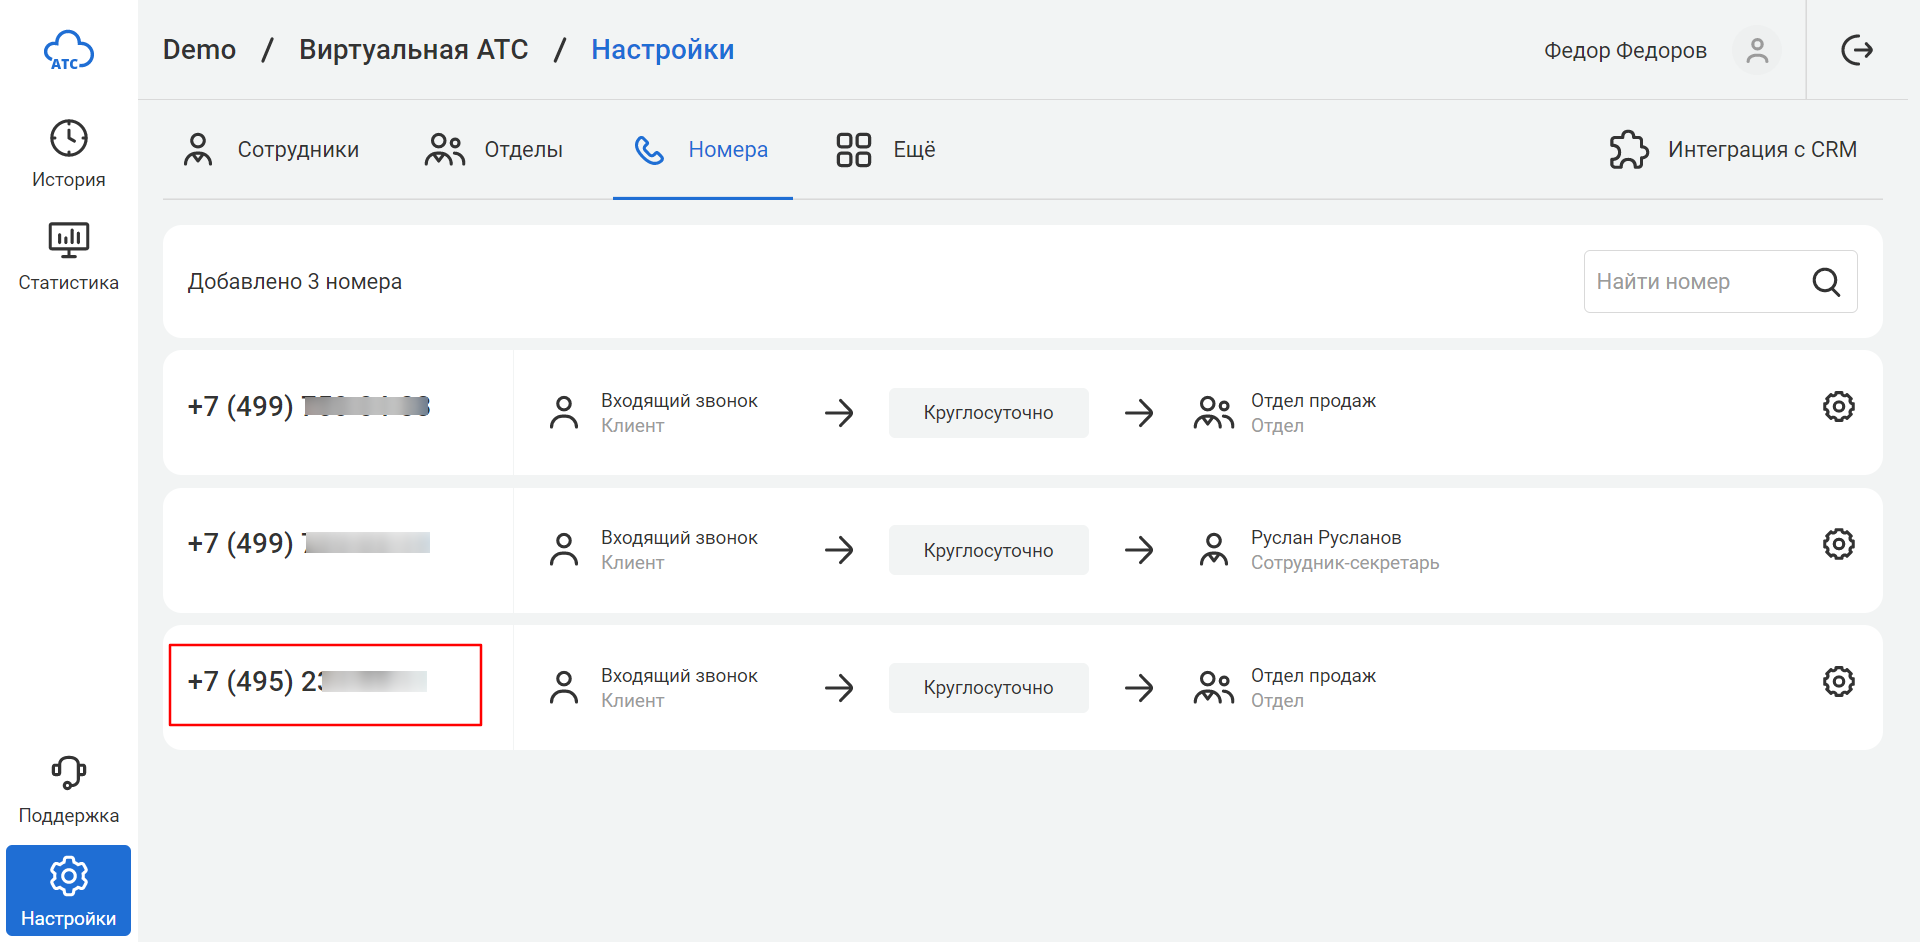Open Интеграция с CRM
The width and height of the screenshot is (1920, 942).
[1733, 150]
